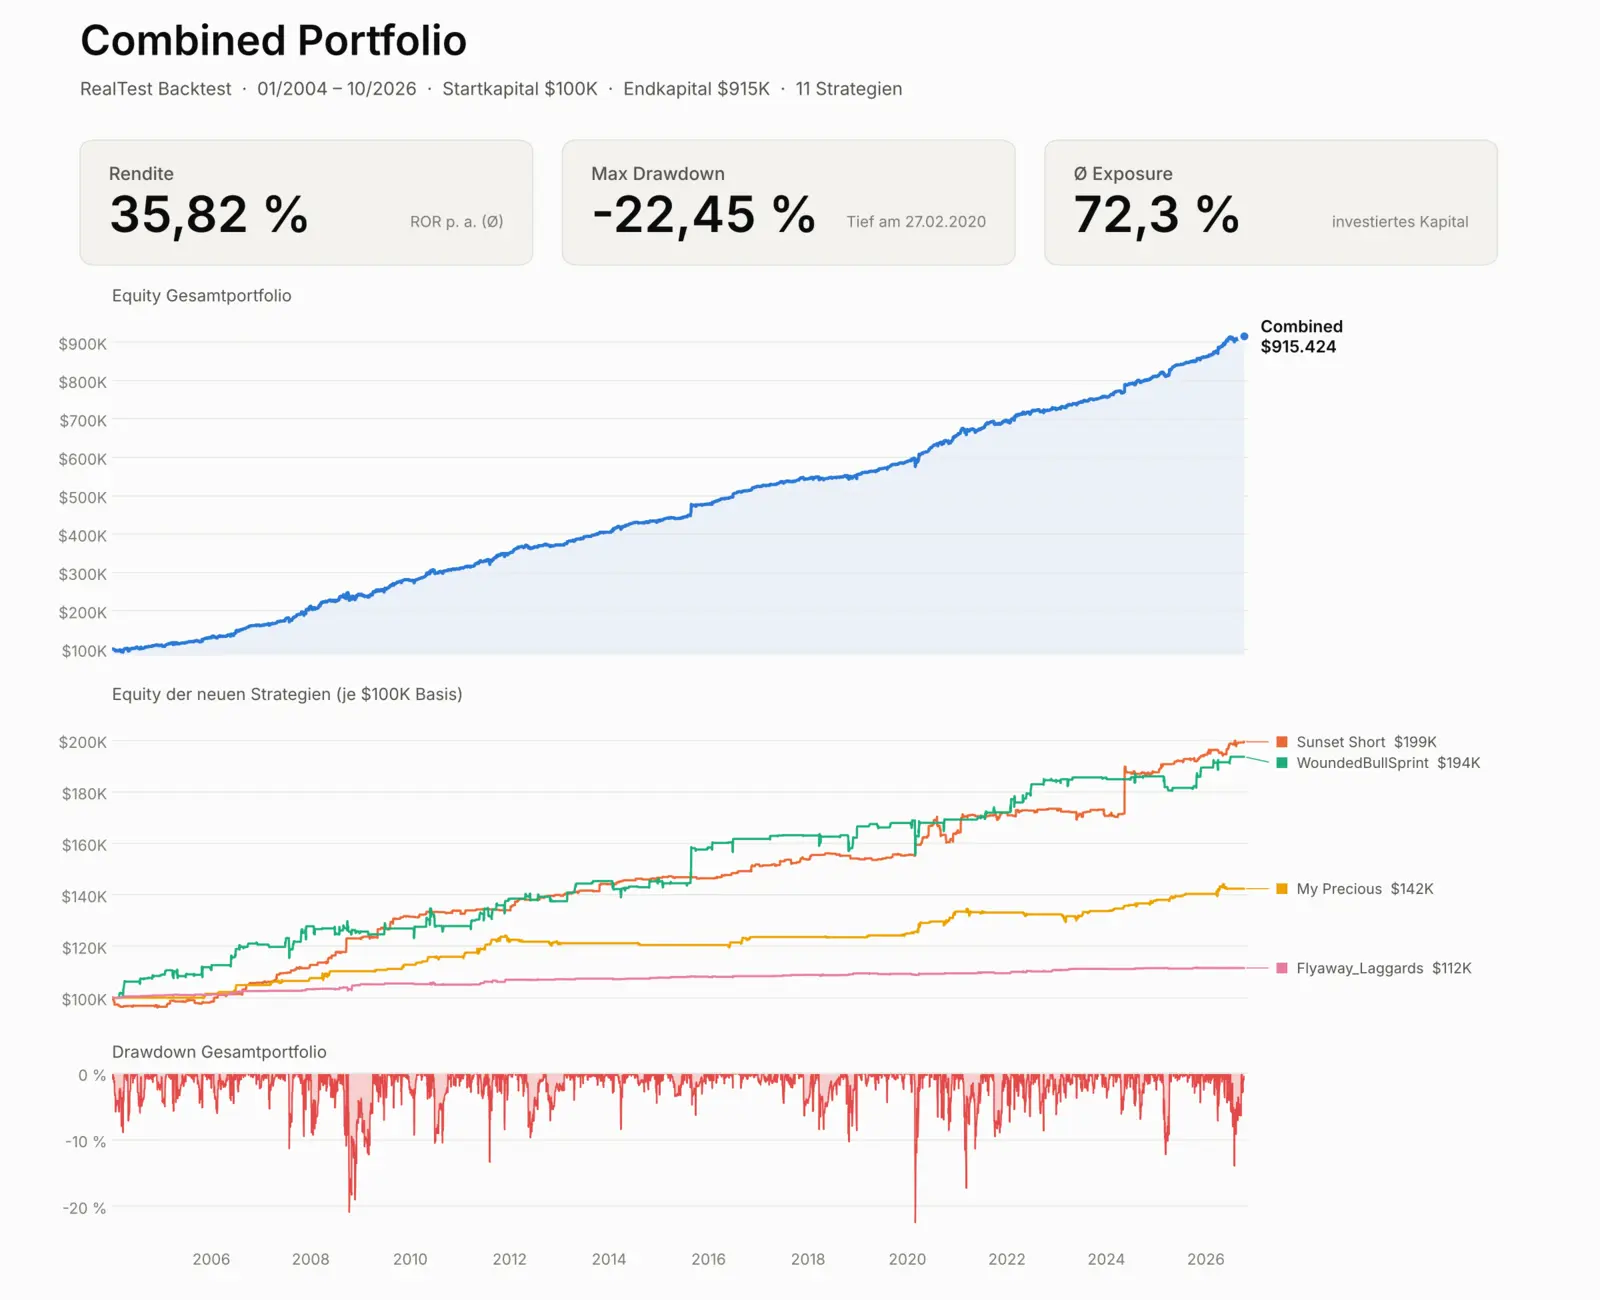The image size is (1600, 1300).
Task: Click the $500K axis label of the equity chart
Action: (82, 498)
